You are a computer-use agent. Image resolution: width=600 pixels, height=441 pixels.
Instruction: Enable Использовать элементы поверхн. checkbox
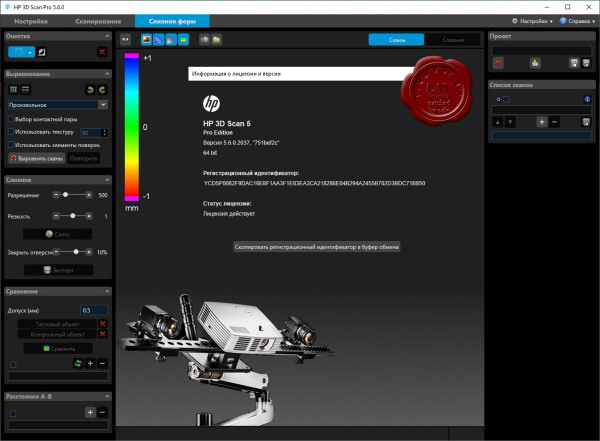[11, 145]
